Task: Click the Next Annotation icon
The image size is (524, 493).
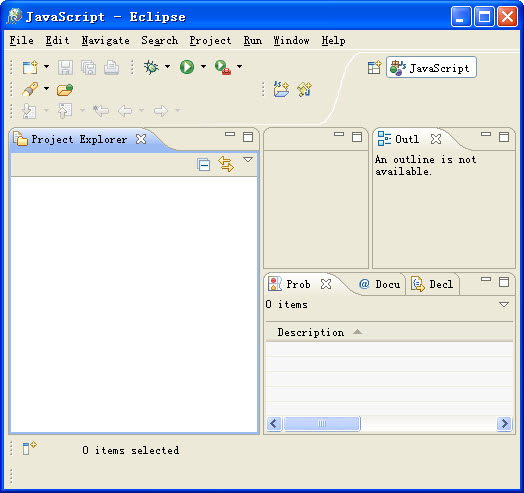Action: click(x=29, y=111)
